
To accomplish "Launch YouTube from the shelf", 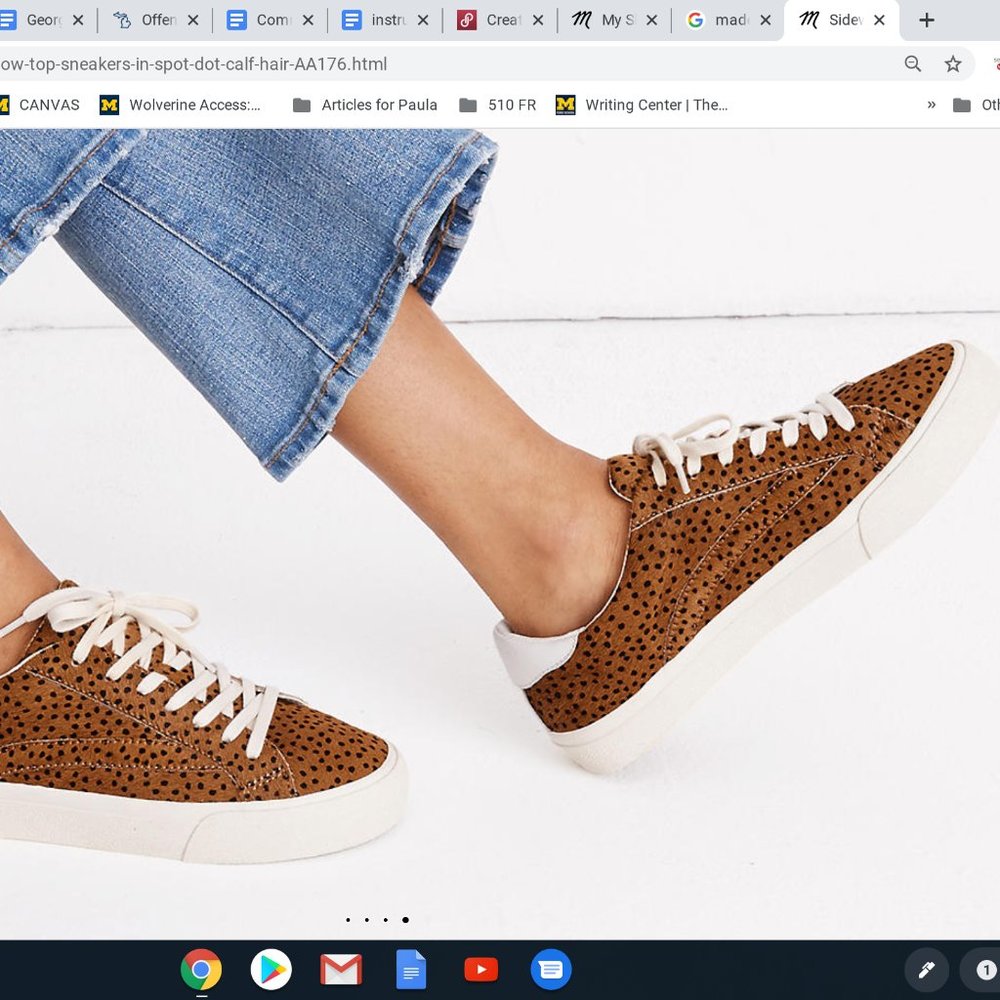I will (481, 969).
